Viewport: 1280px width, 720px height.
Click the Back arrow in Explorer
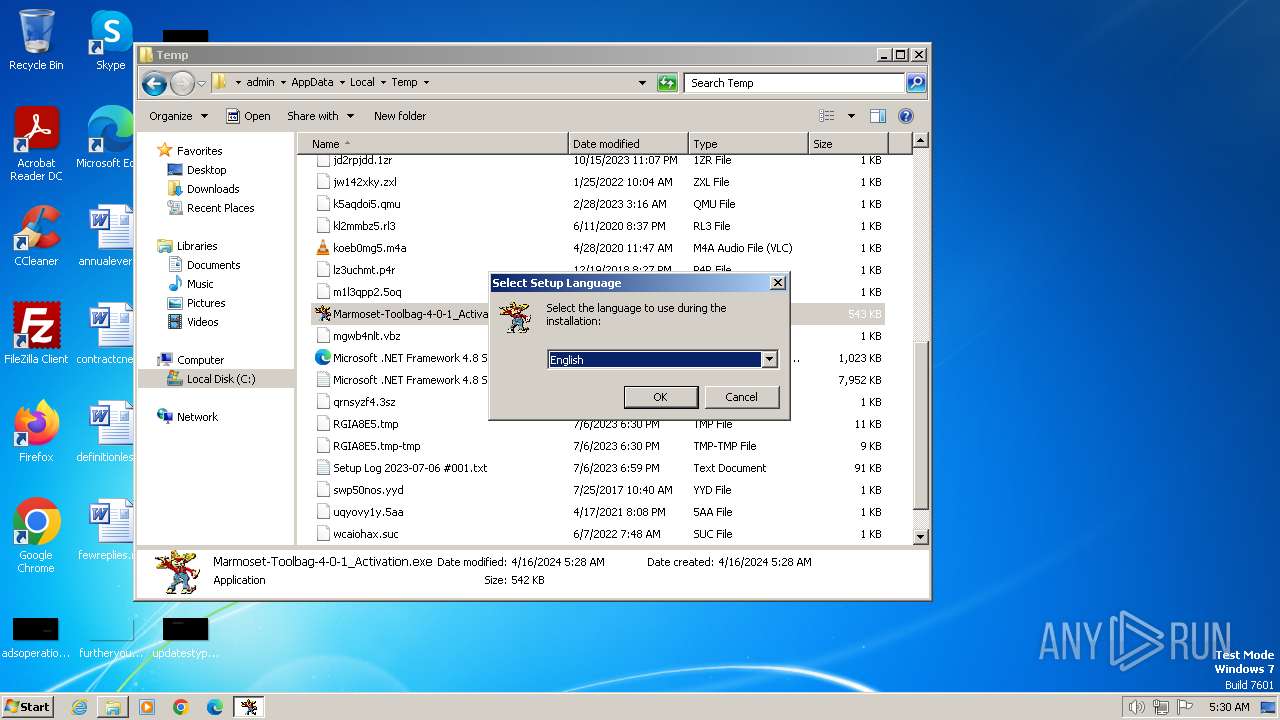click(154, 83)
